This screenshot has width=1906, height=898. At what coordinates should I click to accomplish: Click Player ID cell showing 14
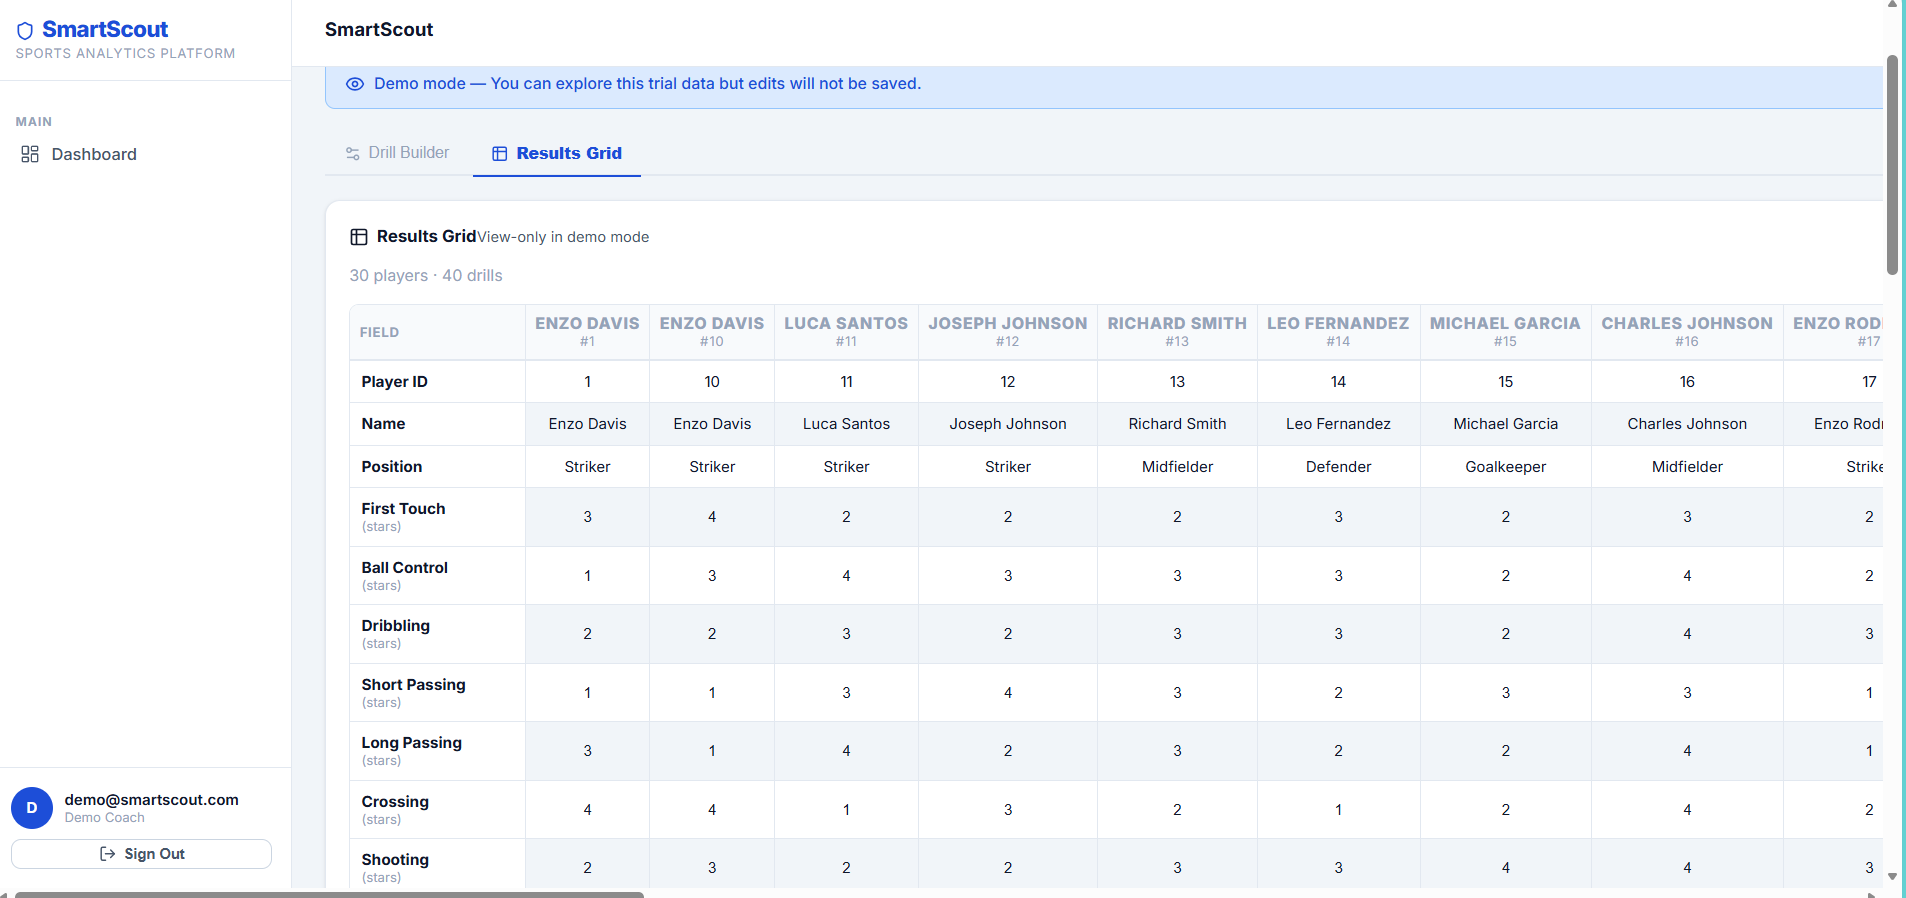pyautogui.click(x=1338, y=382)
